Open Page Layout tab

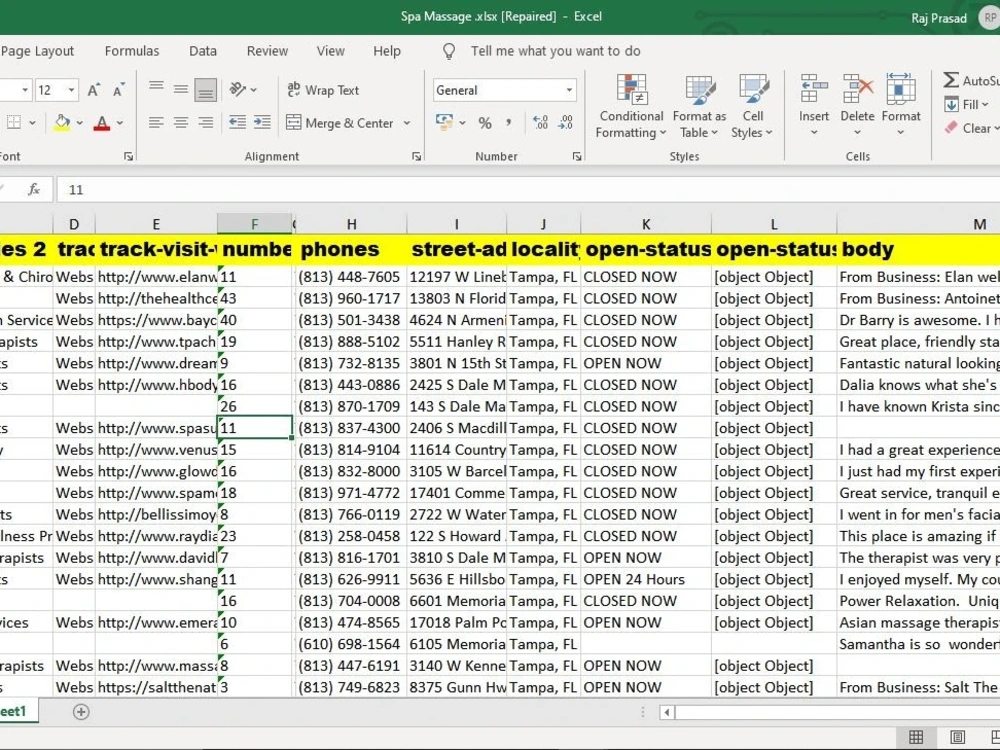tap(38, 51)
